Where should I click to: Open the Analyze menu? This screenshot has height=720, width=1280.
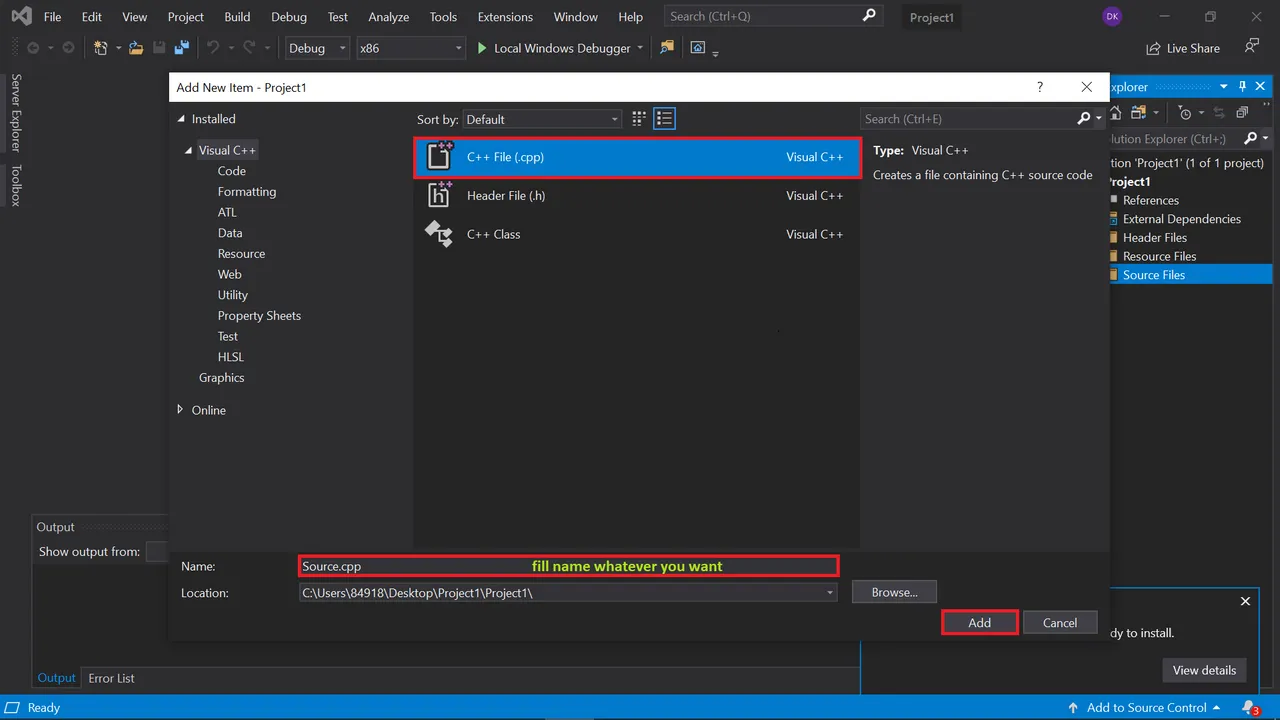pyautogui.click(x=388, y=17)
